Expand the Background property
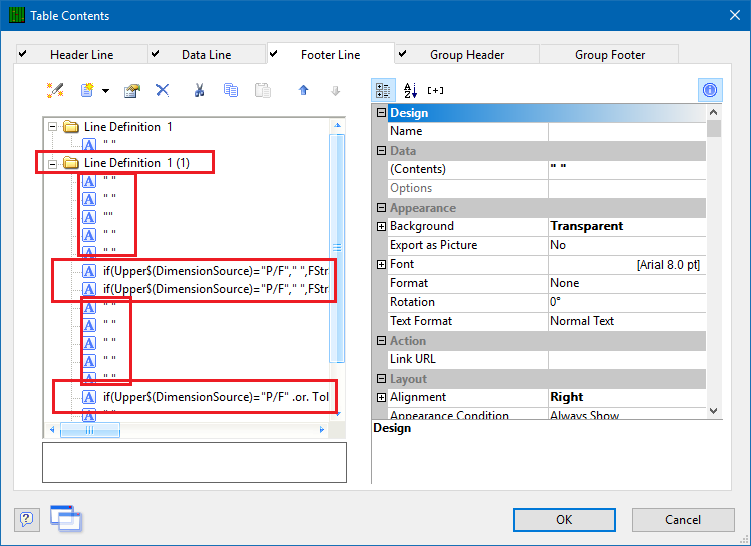This screenshot has width=751, height=546. click(381, 226)
